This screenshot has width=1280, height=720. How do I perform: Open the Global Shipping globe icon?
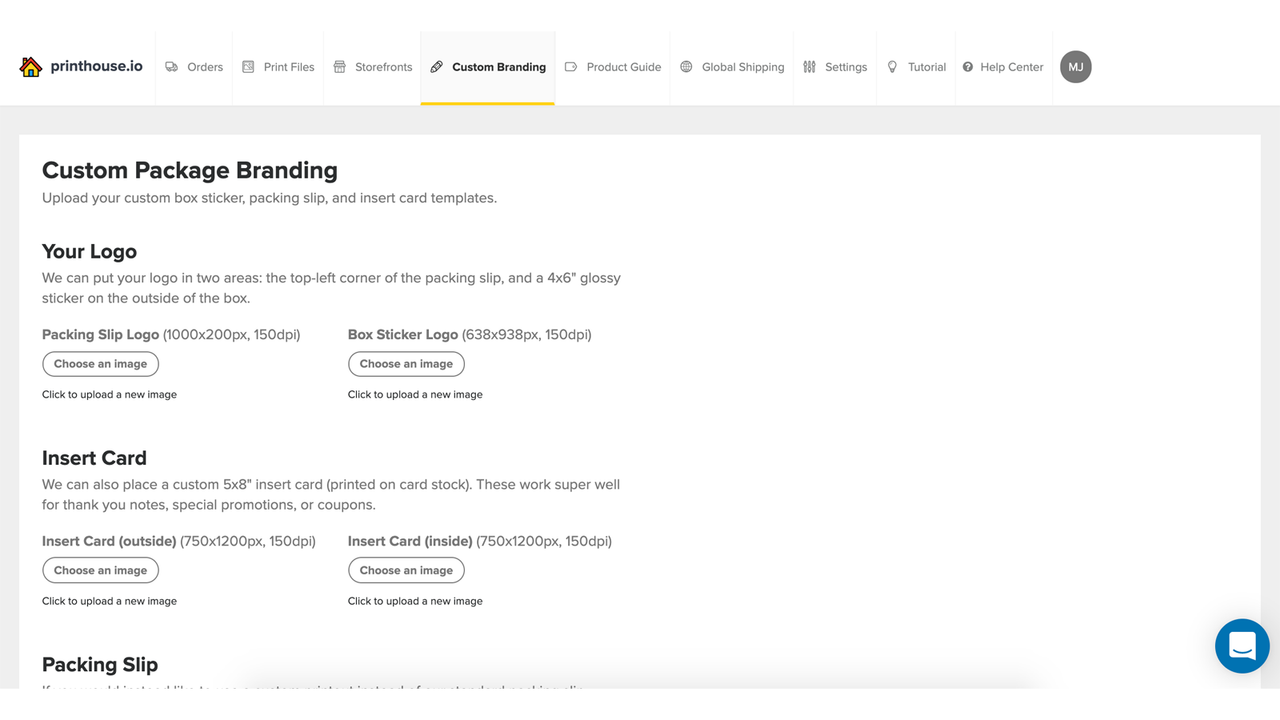(x=686, y=66)
